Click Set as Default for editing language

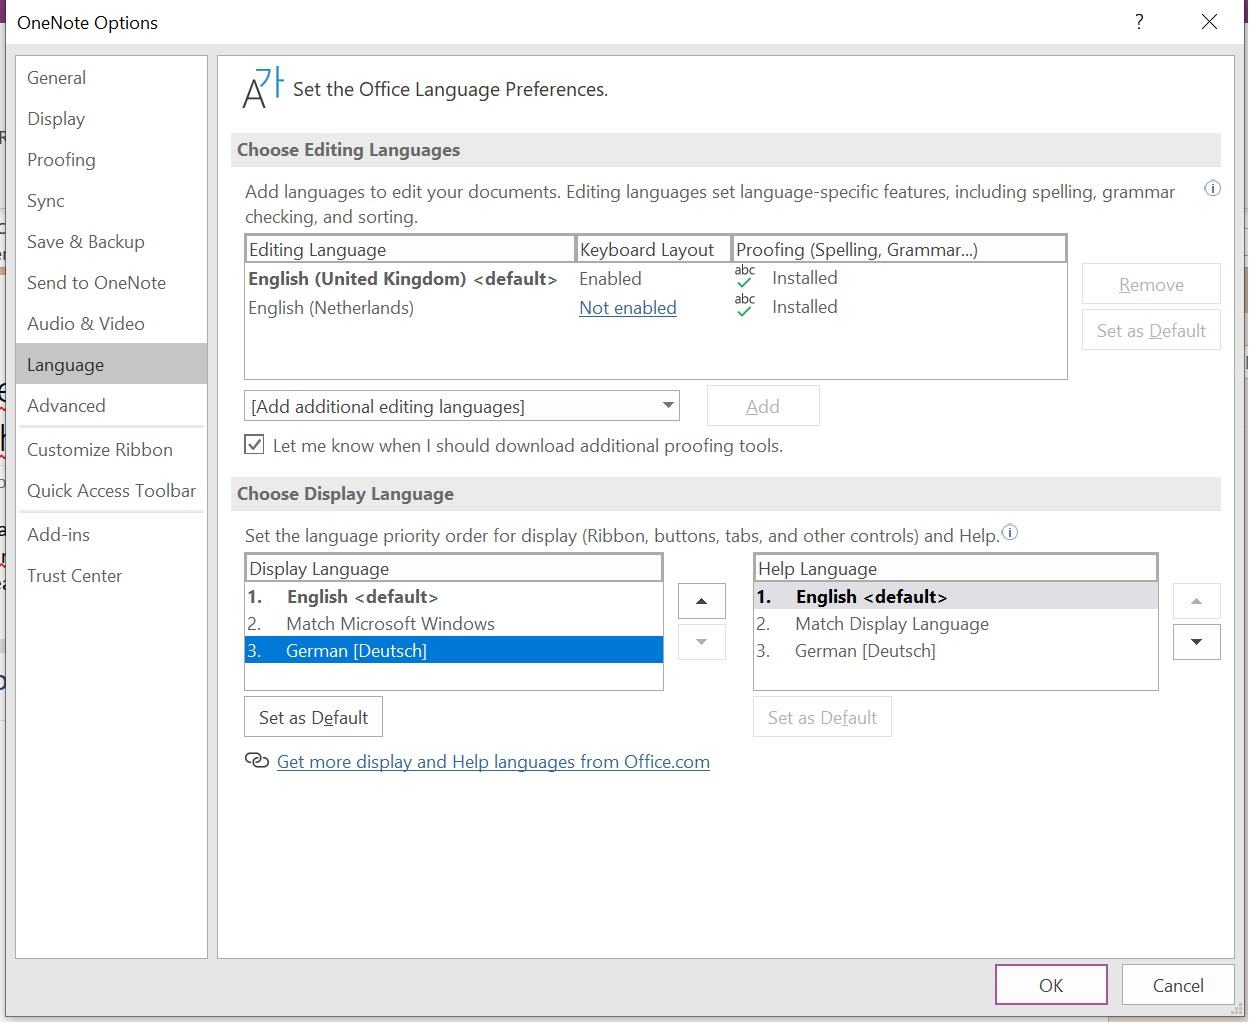tap(1151, 330)
